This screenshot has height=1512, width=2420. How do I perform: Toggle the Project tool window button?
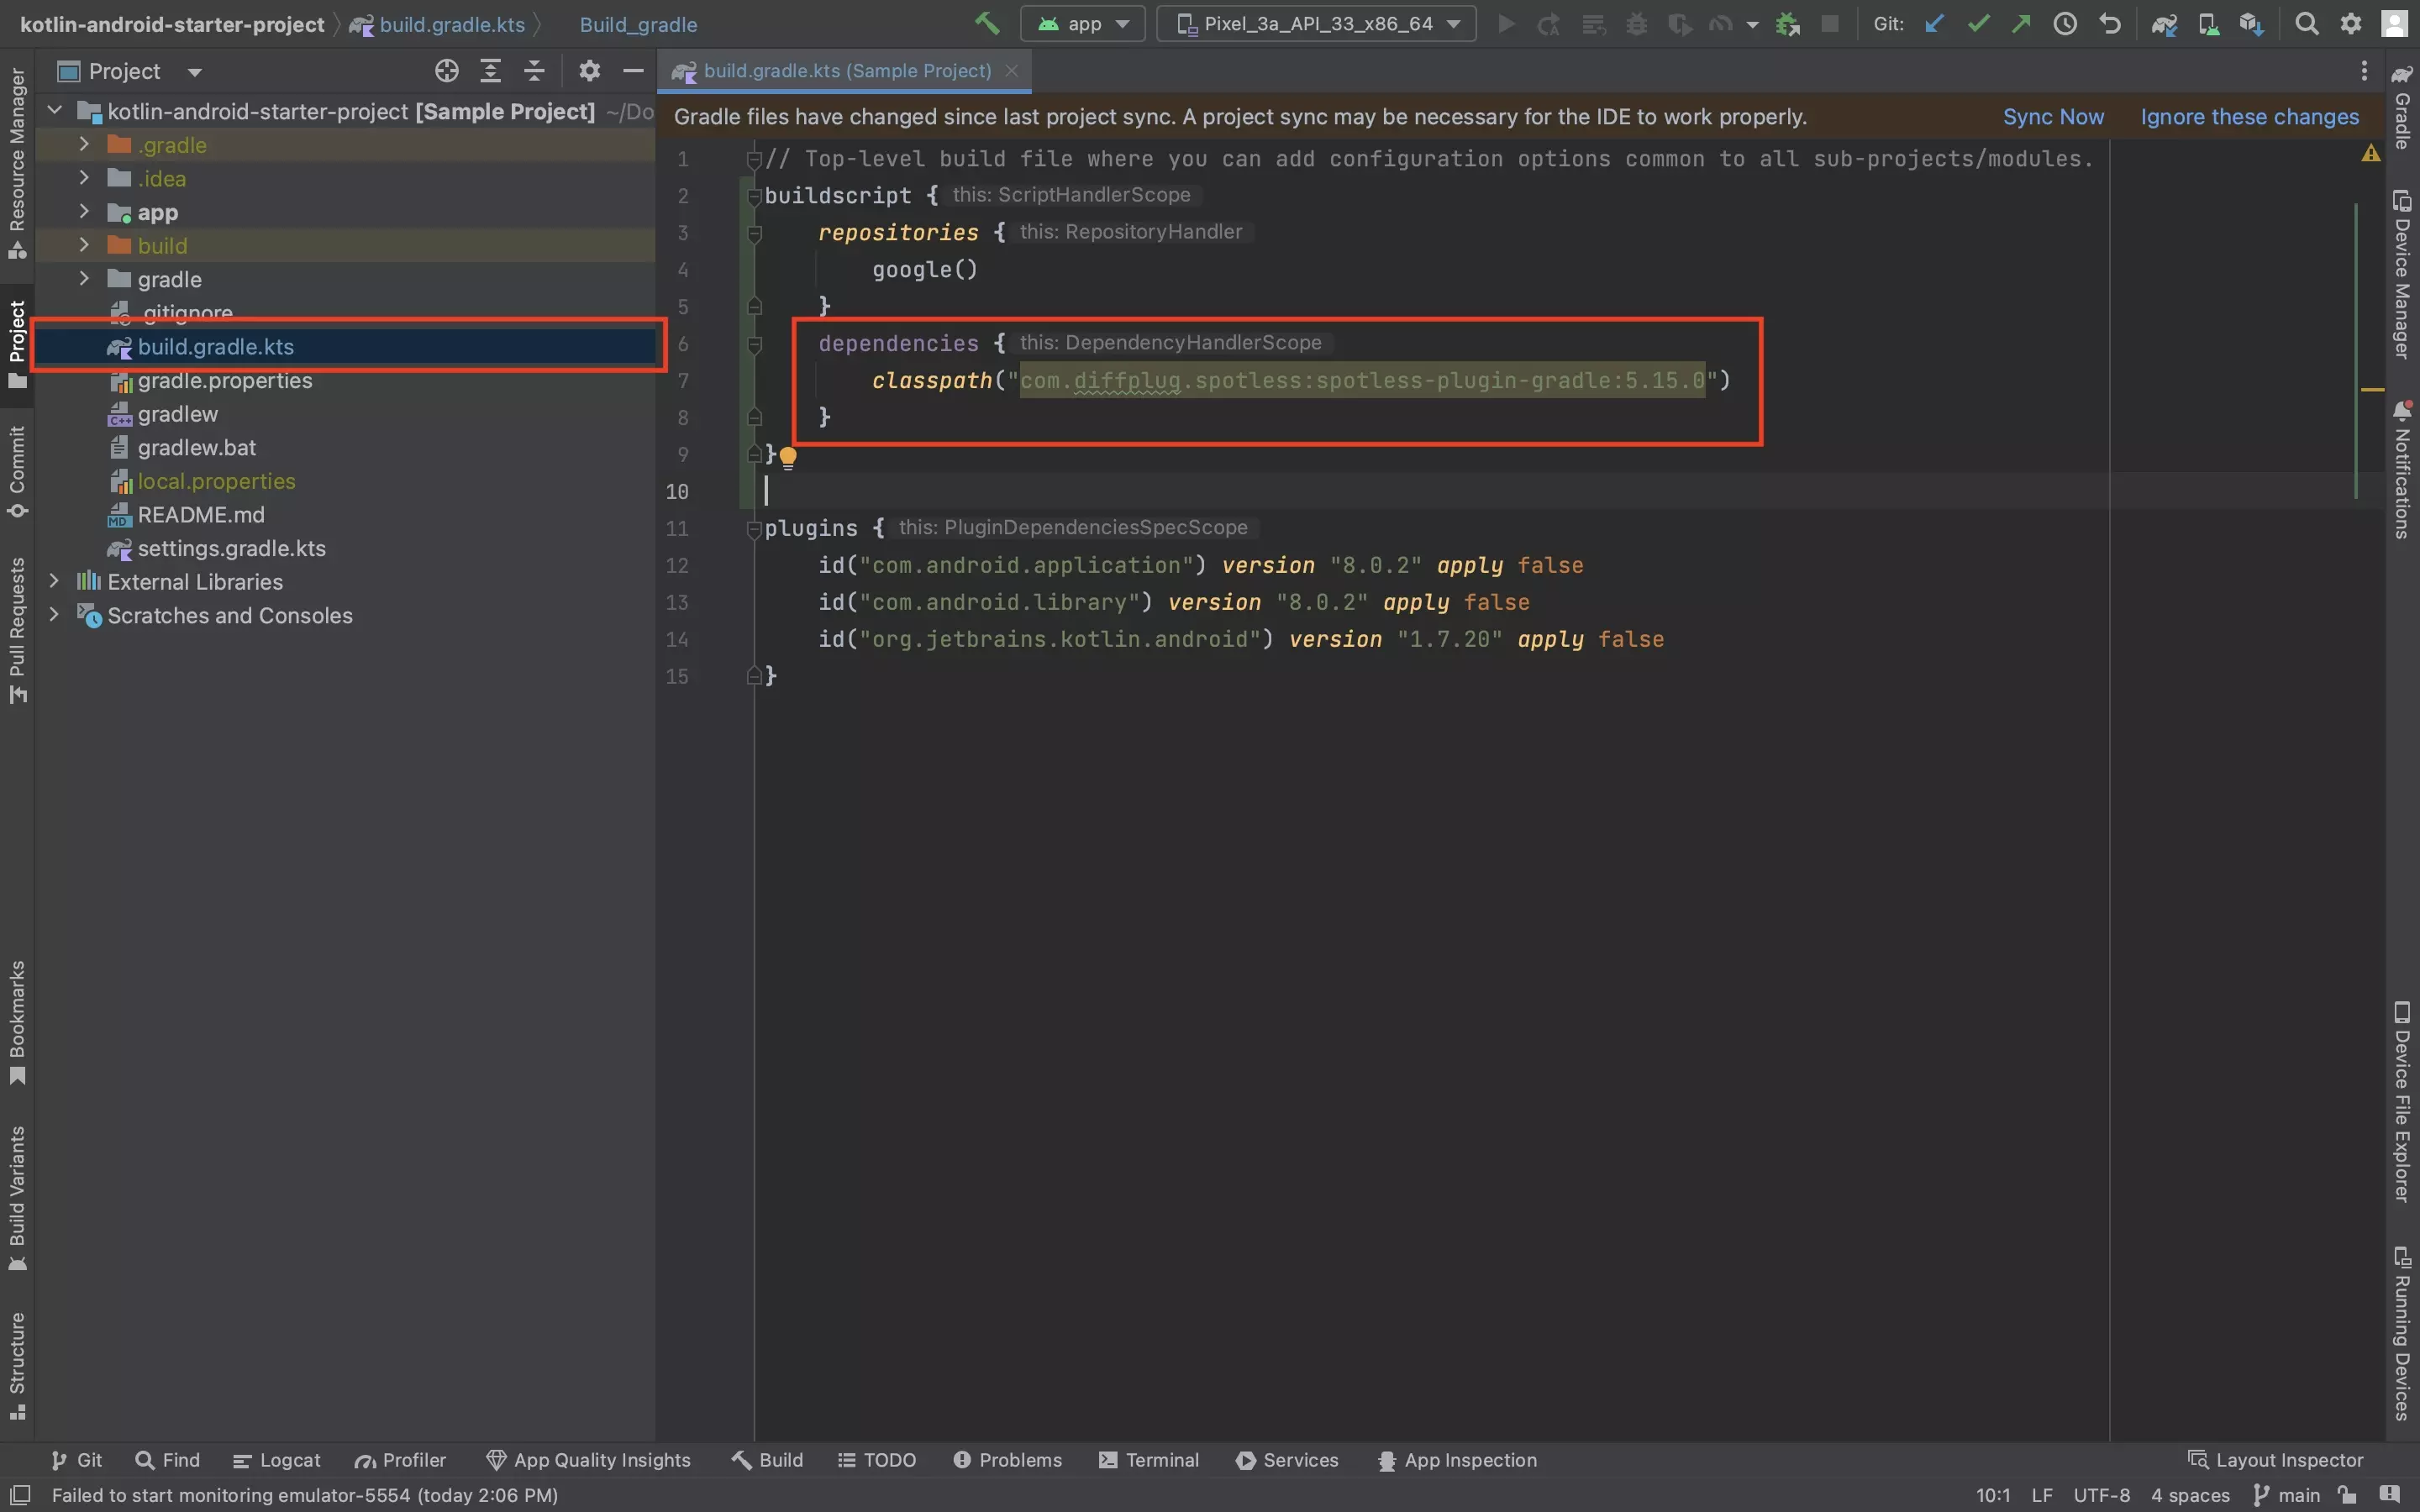point(17,345)
